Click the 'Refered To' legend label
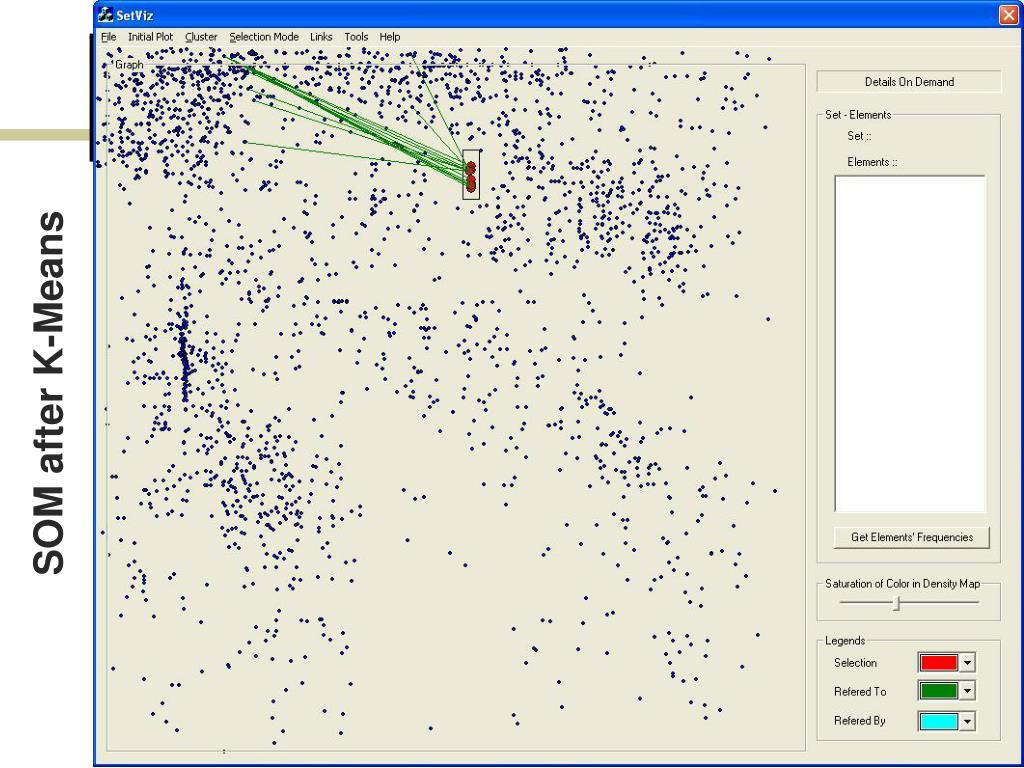The width and height of the screenshot is (1024, 768). 860,692
